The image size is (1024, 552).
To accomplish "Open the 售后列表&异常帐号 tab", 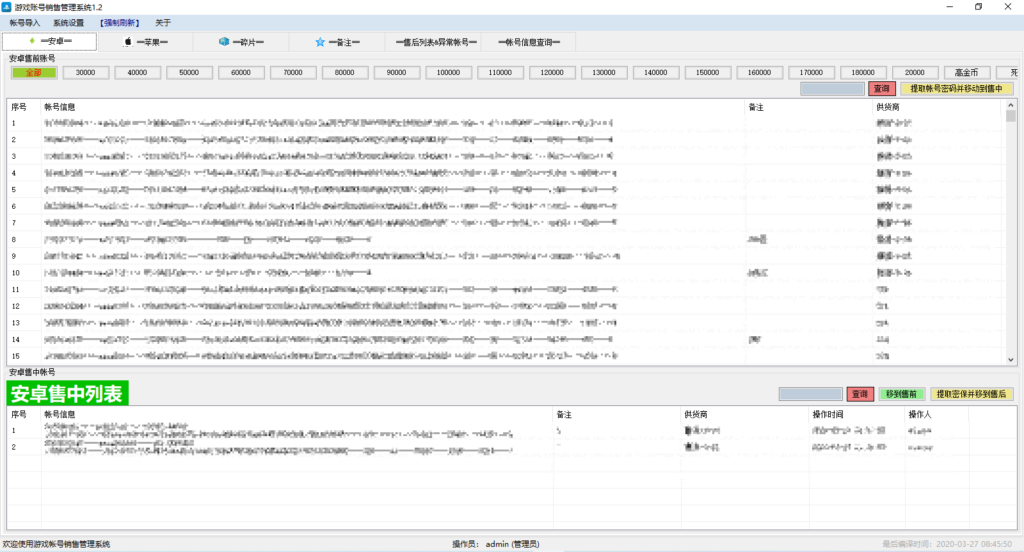I will (x=434, y=42).
